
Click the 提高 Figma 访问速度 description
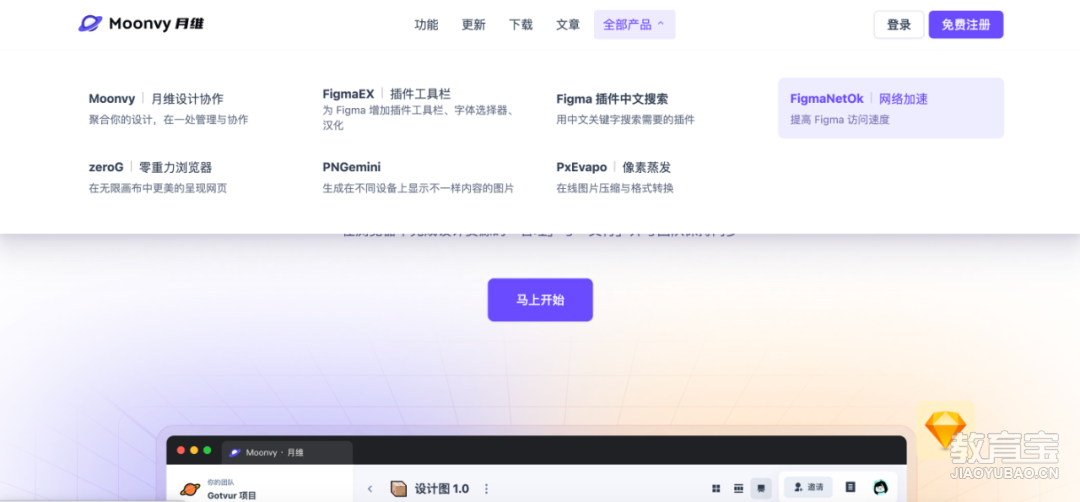[x=840, y=120]
